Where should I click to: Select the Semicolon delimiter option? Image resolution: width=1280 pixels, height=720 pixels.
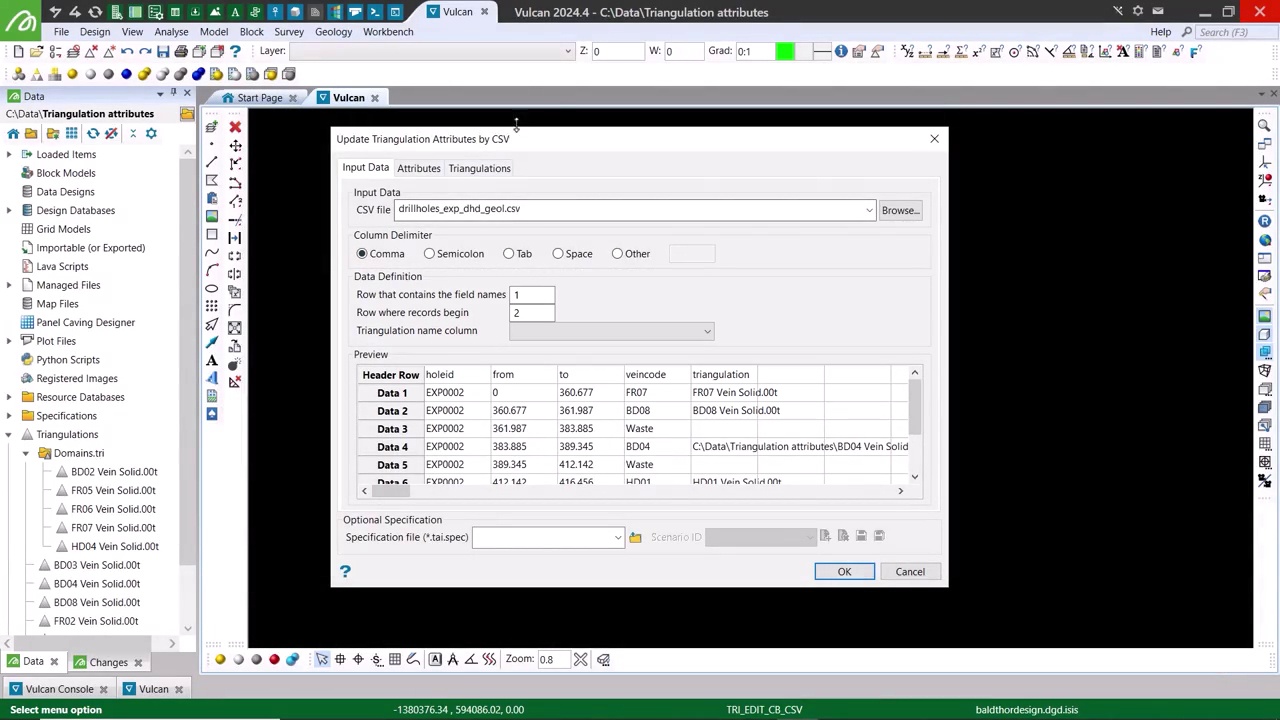pos(429,254)
